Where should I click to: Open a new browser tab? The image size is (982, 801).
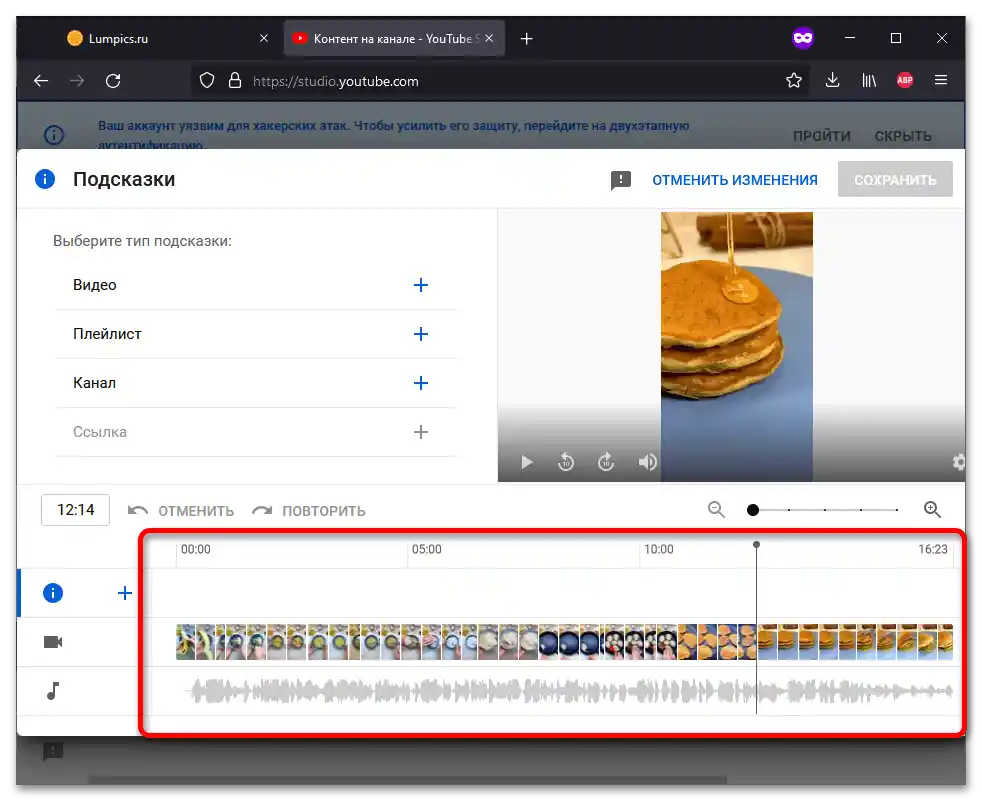526,38
